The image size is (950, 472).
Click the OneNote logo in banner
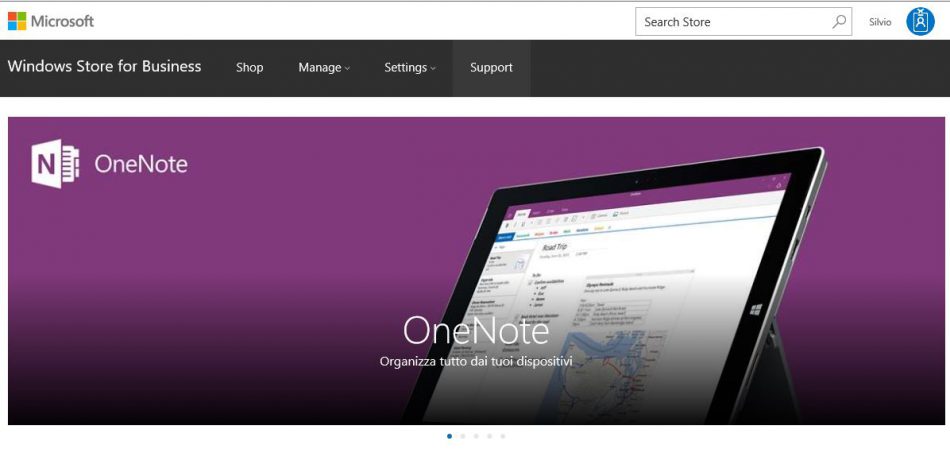point(110,164)
